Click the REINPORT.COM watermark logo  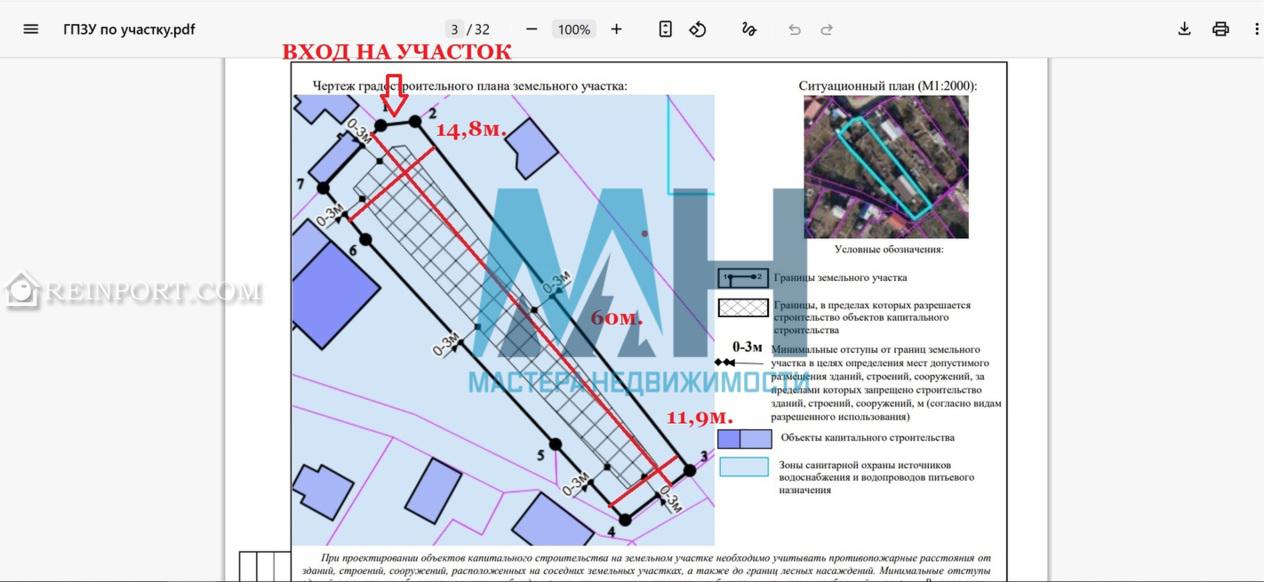pyautogui.click(x=134, y=291)
